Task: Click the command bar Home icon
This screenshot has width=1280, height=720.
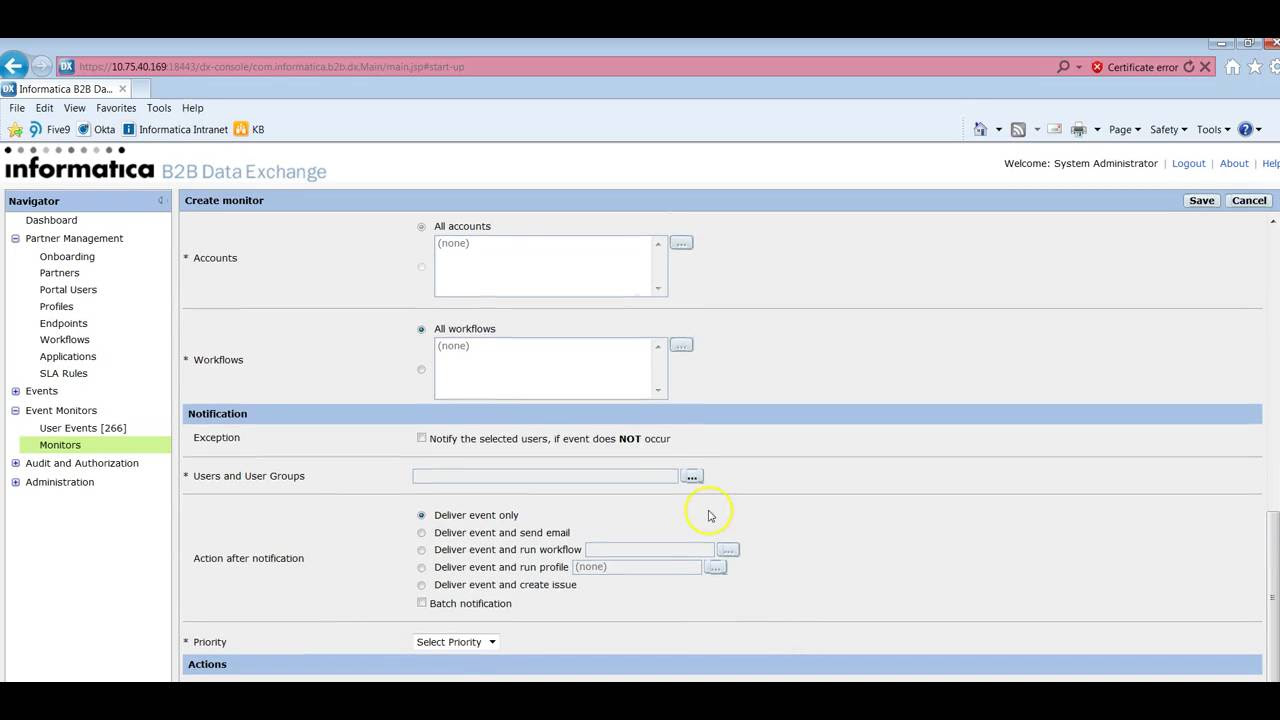Action: 980,129
